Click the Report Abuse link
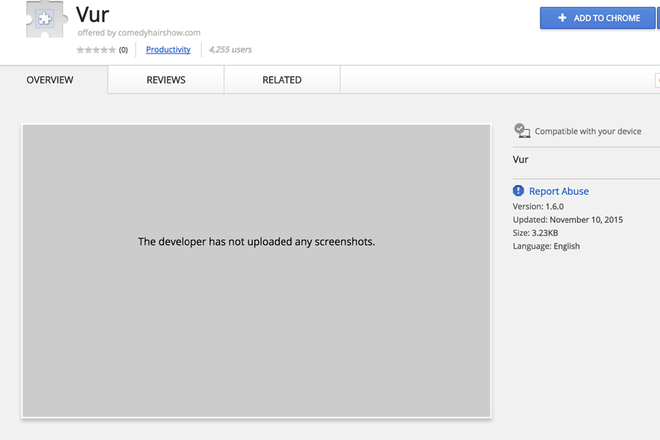The image size is (660, 440). 558,191
